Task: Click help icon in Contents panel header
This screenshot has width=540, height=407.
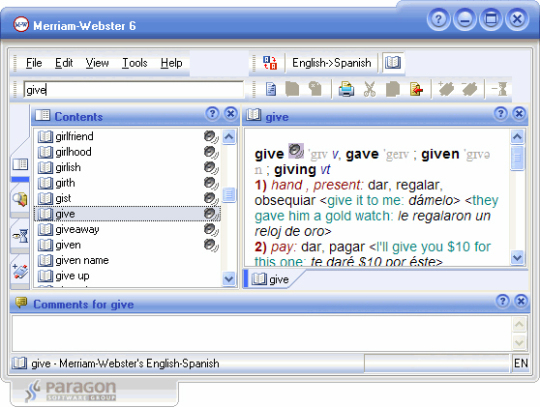Action: (212, 113)
